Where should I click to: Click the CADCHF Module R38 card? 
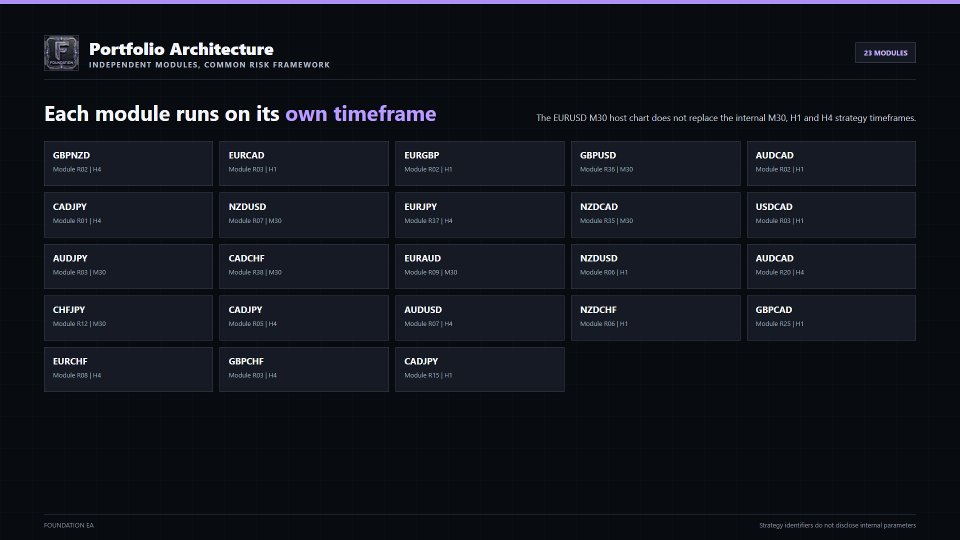point(304,266)
